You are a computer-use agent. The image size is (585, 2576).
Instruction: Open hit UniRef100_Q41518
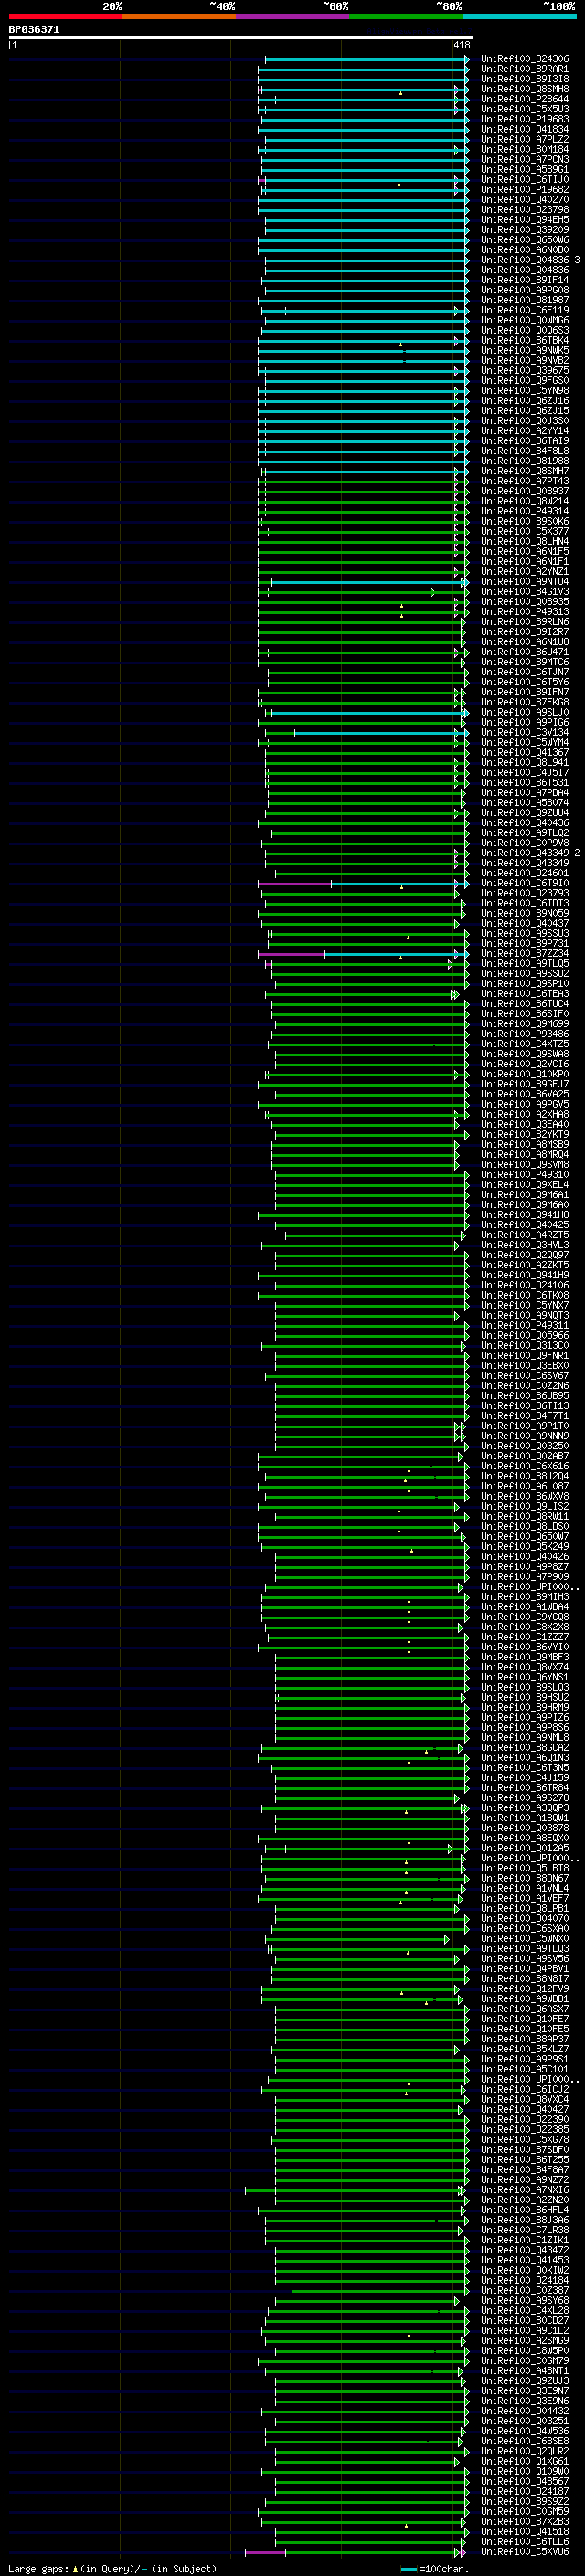point(524,2531)
